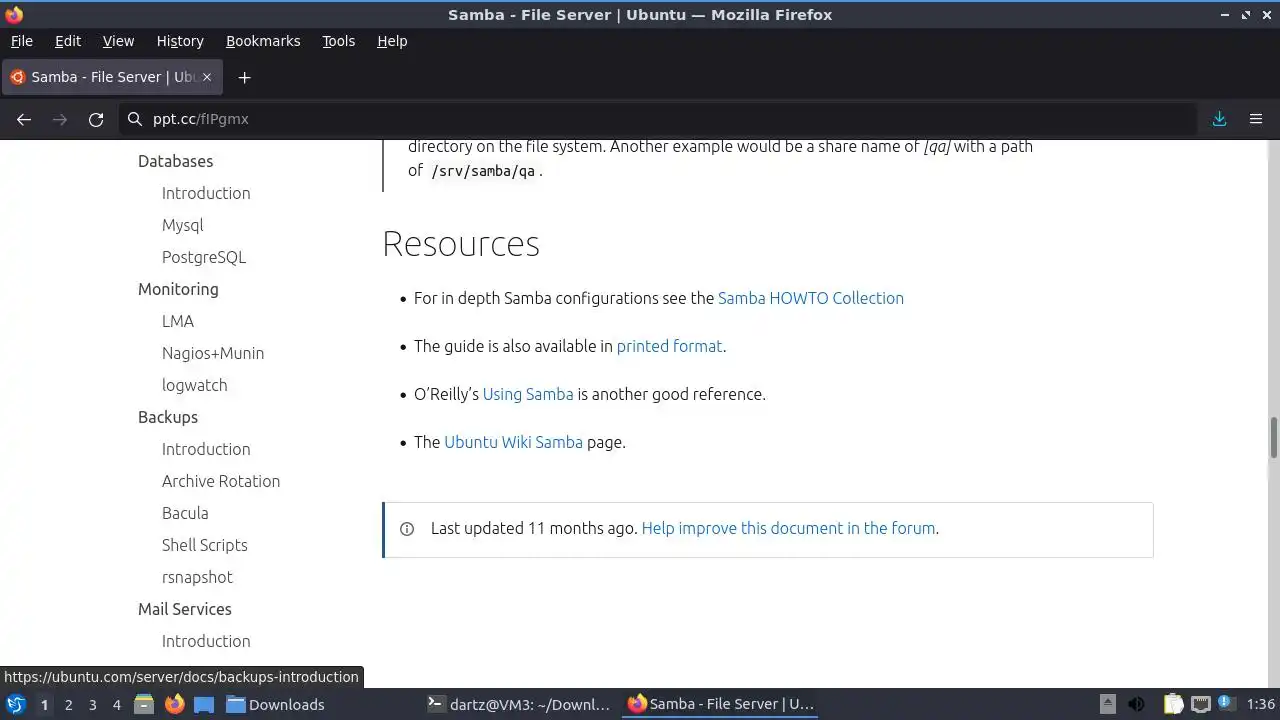Click the address bar URL field
Image resolution: width=1280 pixels, height=720 pixels.
pos(658,119)
